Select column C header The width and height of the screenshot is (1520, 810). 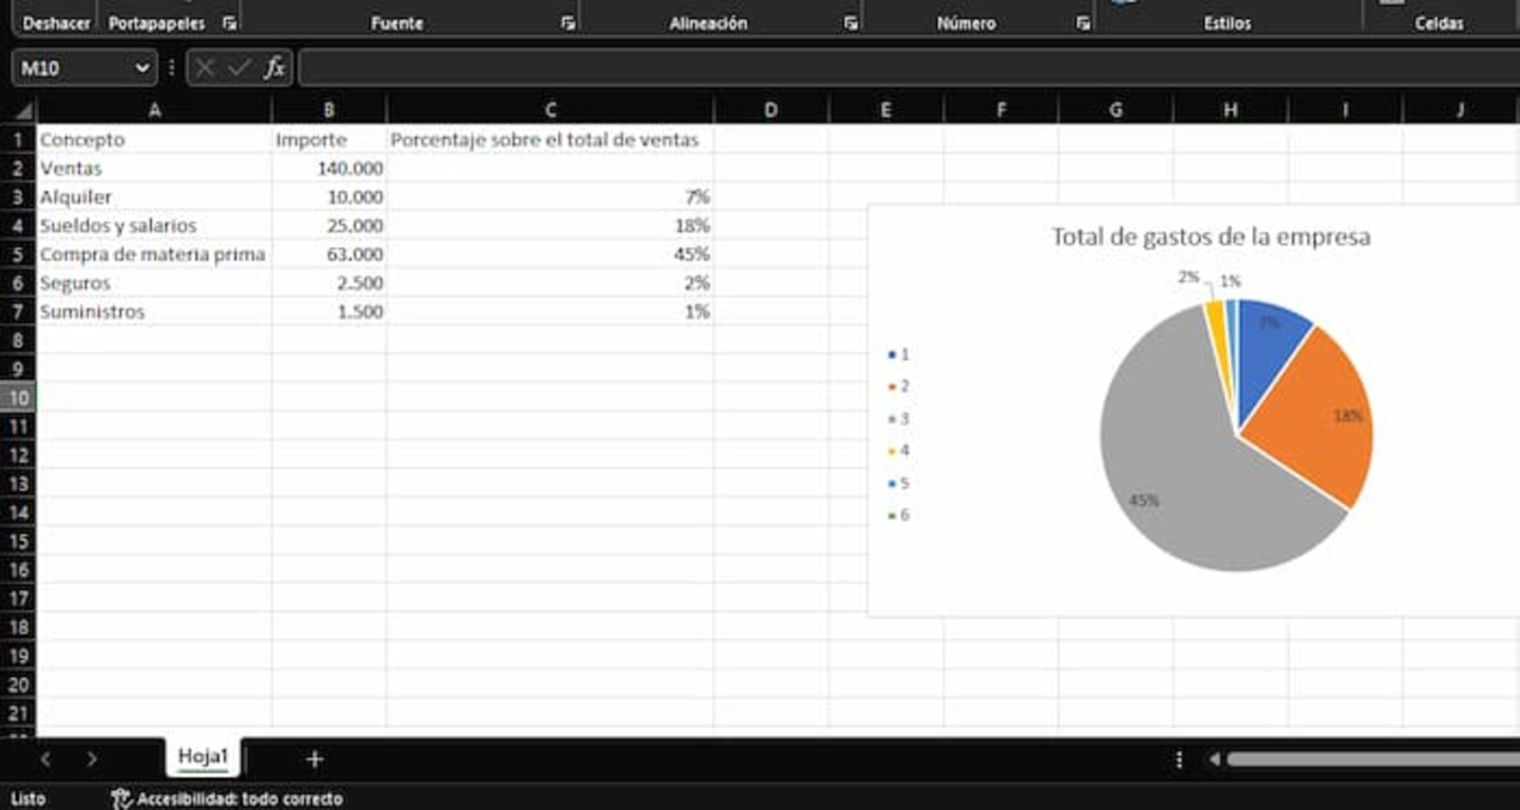(550, 110)
